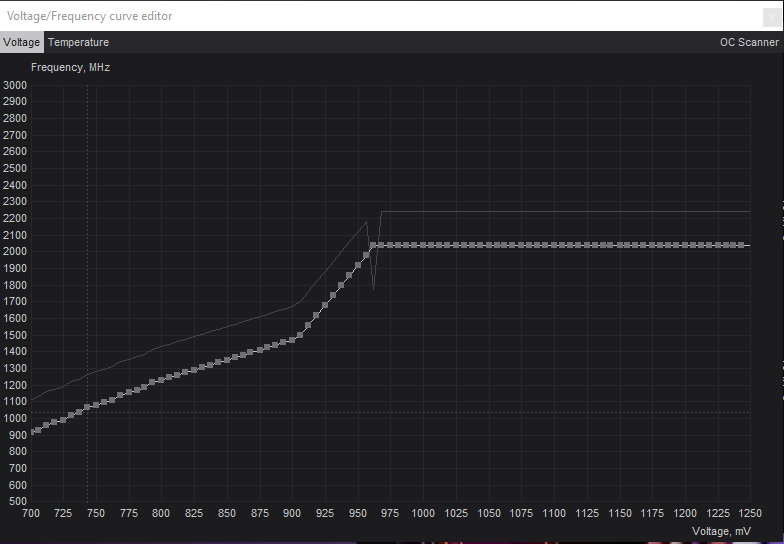This screenshot has height=544, width=784.
Task: Select the curve point at 825 mV
Action: coord(194,370)
